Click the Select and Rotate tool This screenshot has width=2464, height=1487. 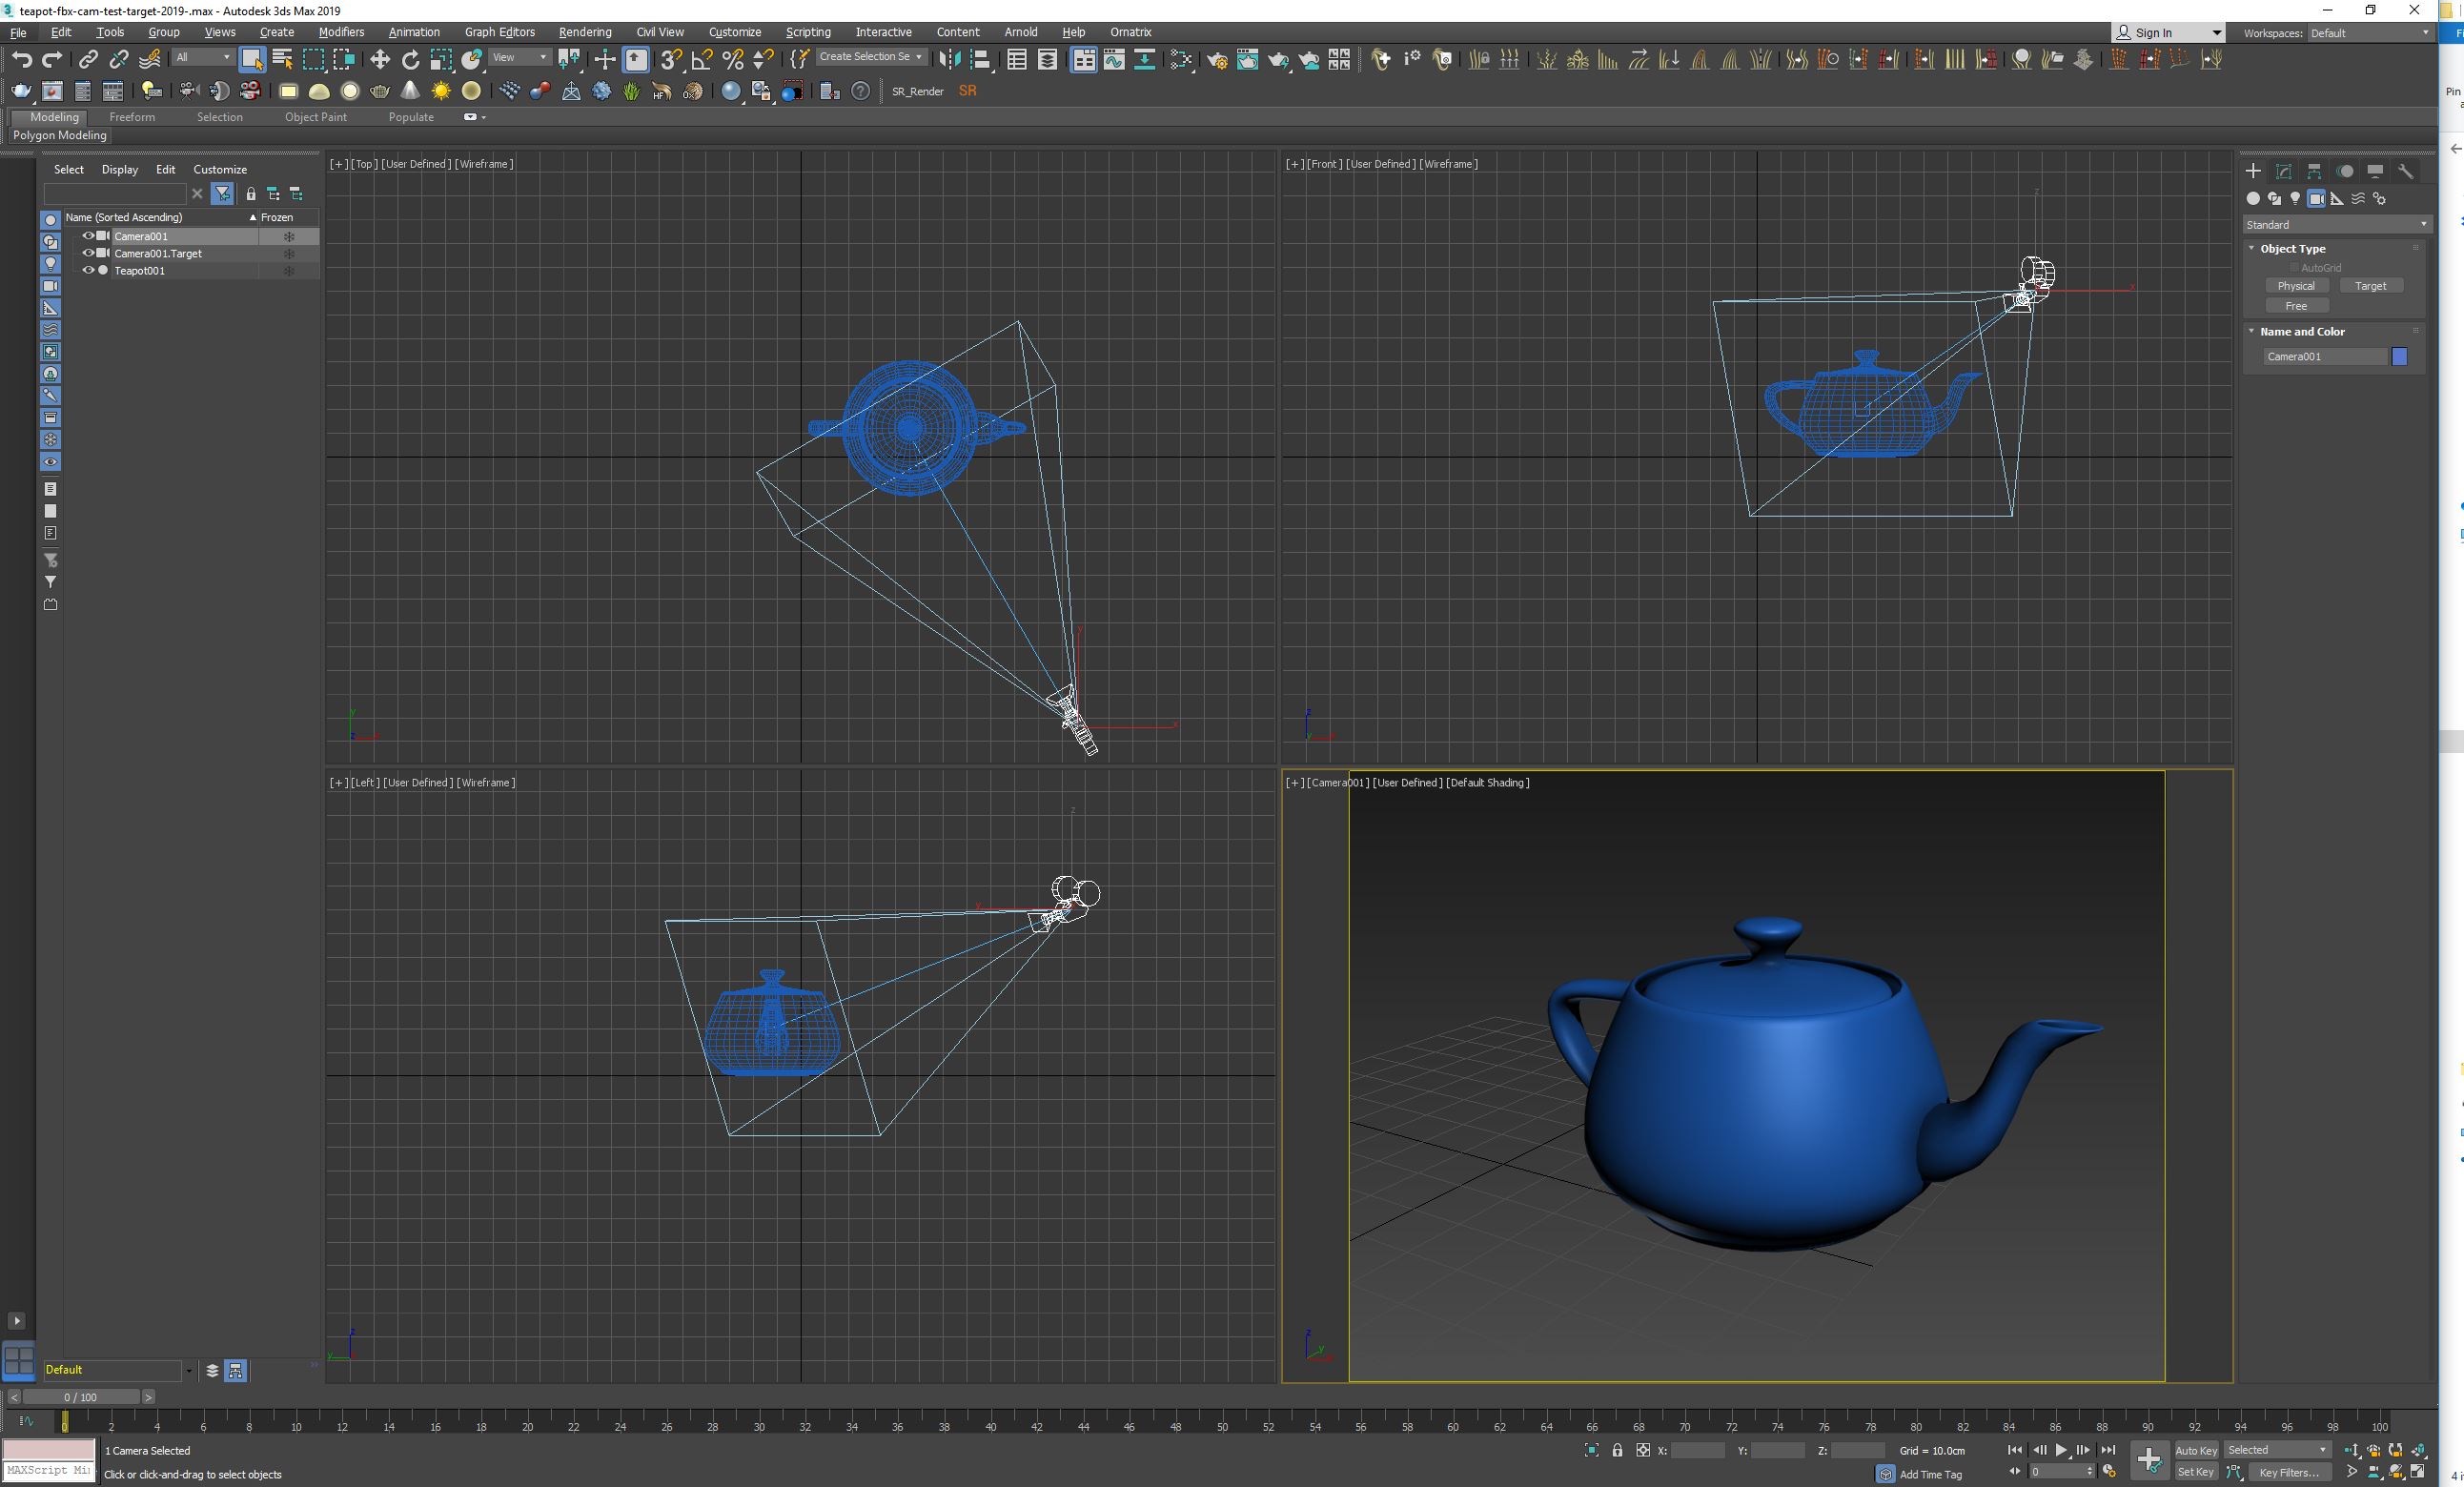[410, 60]
